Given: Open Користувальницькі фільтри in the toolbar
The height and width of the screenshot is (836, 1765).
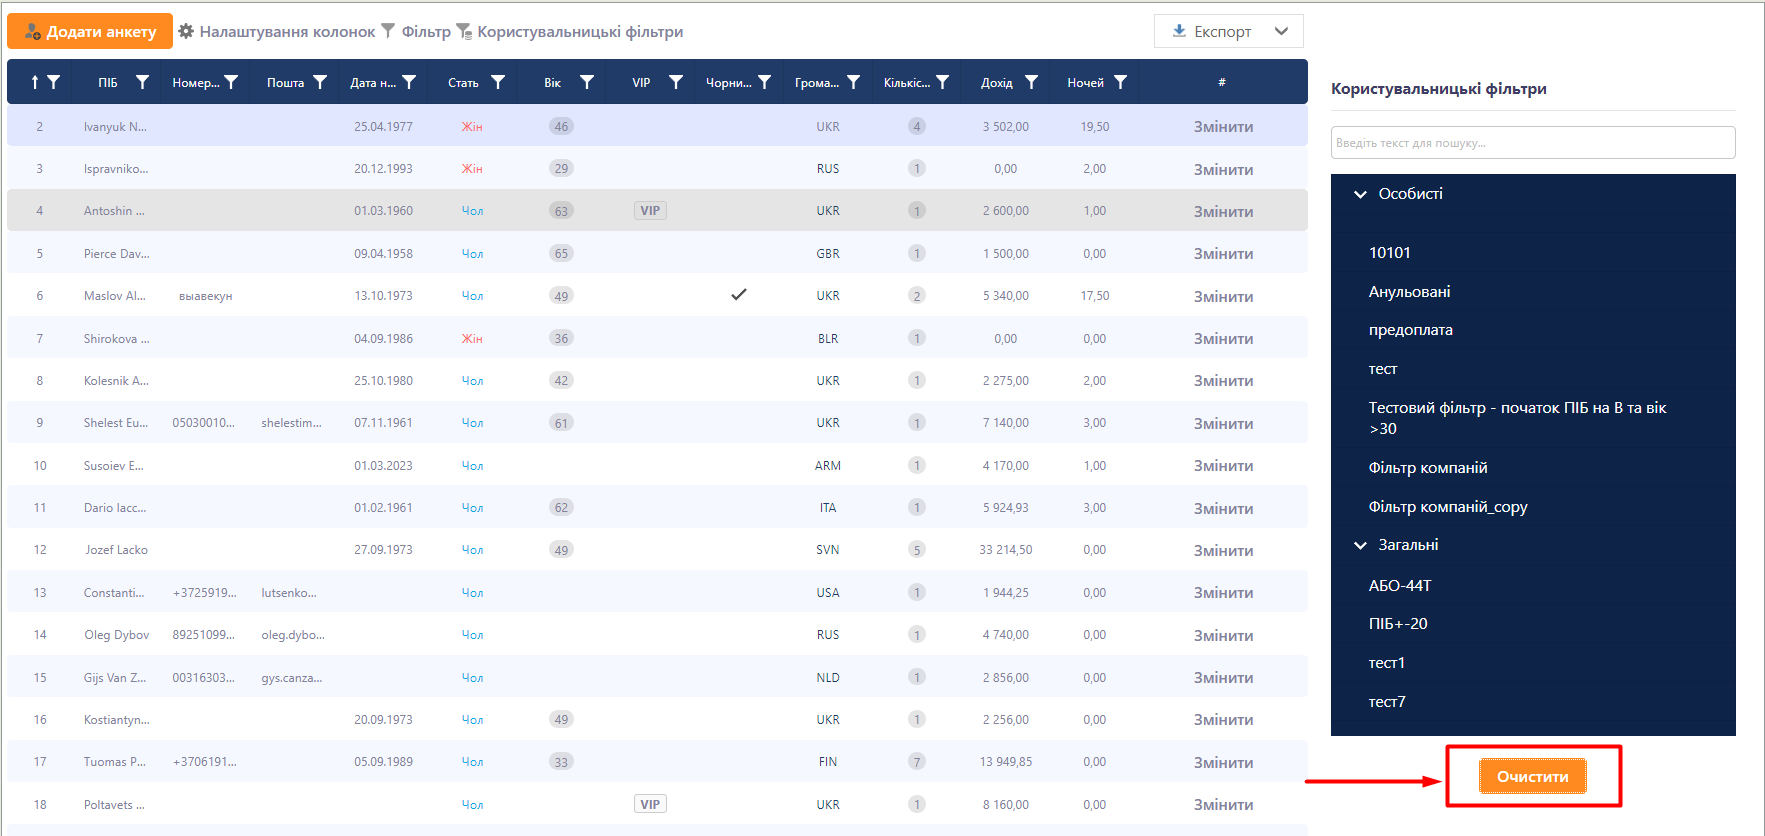Looking at the screenshot, I should click(570, 31).
